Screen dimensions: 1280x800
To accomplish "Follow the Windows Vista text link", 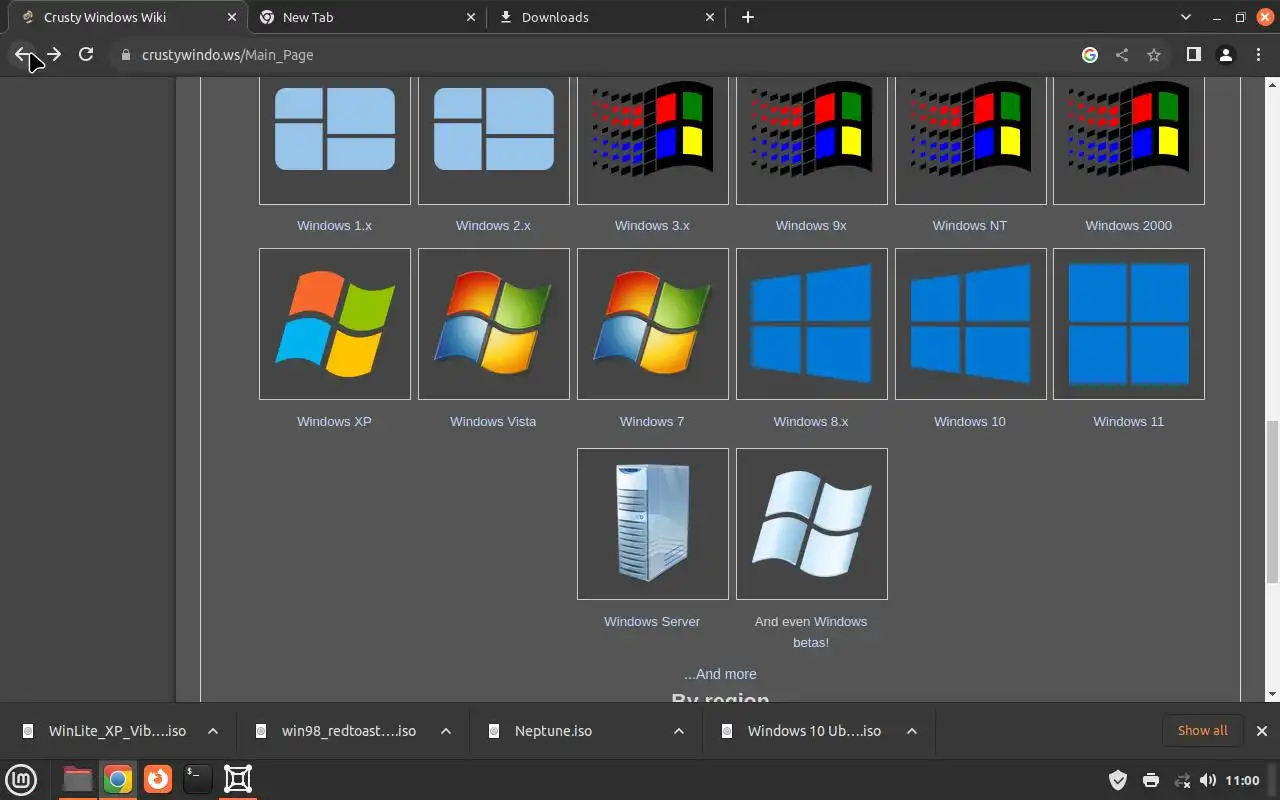I will [493, 422].
